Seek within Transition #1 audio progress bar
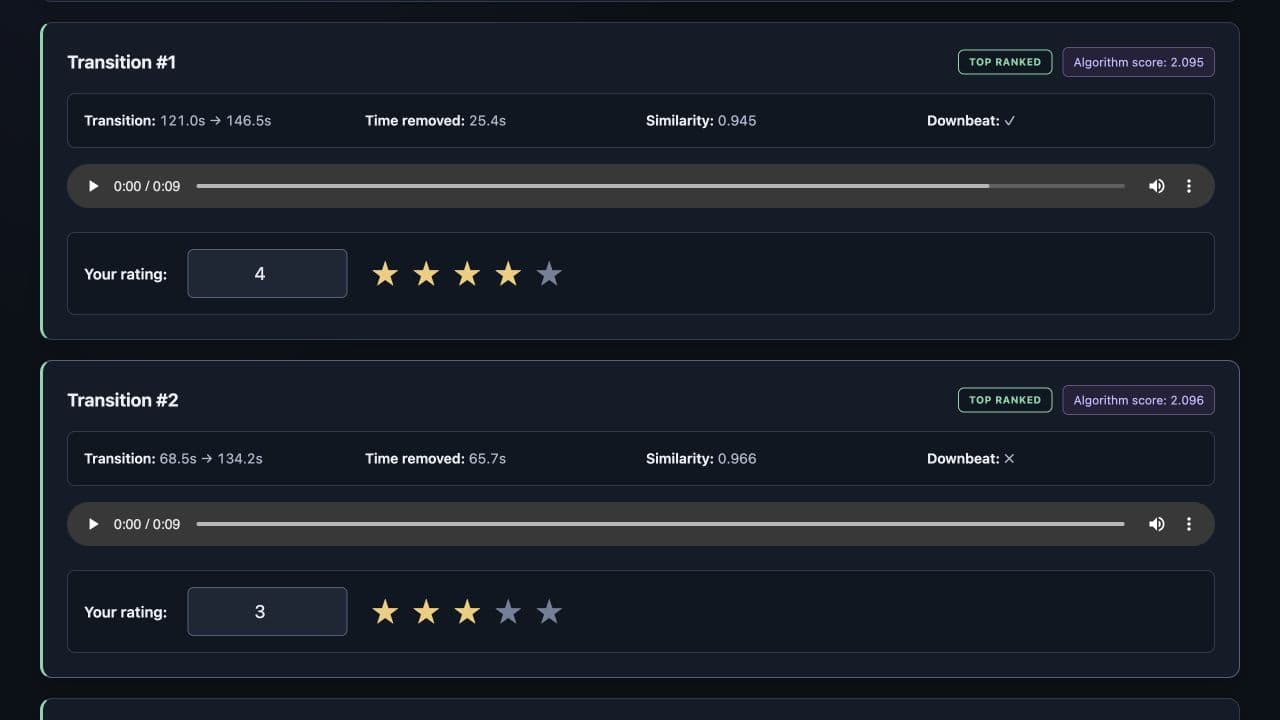This screenshot has width=1280, height=720. pyautogui.click(x=661, y=186)
